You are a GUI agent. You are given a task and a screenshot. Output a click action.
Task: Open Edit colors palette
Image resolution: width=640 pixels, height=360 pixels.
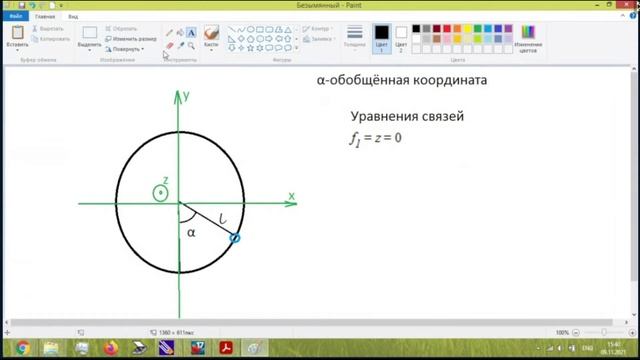pos(528,38)
